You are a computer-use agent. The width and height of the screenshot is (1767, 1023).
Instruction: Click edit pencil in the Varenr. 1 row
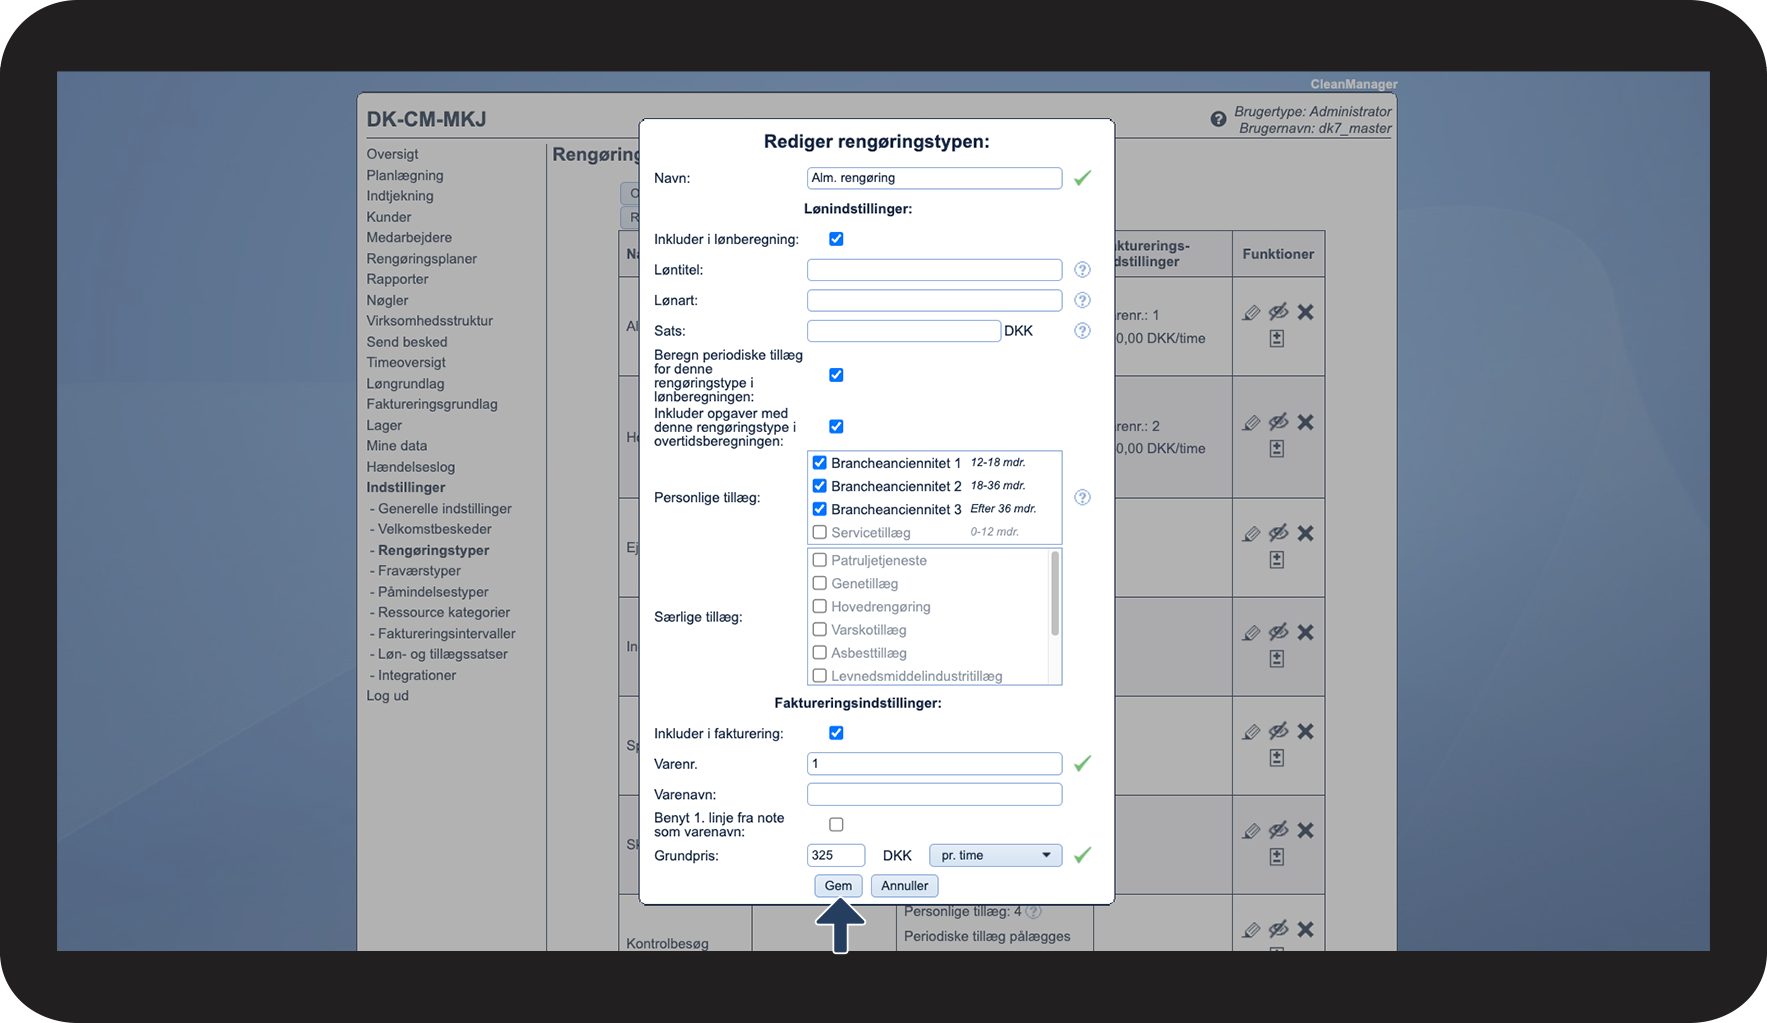point(1251,312)
